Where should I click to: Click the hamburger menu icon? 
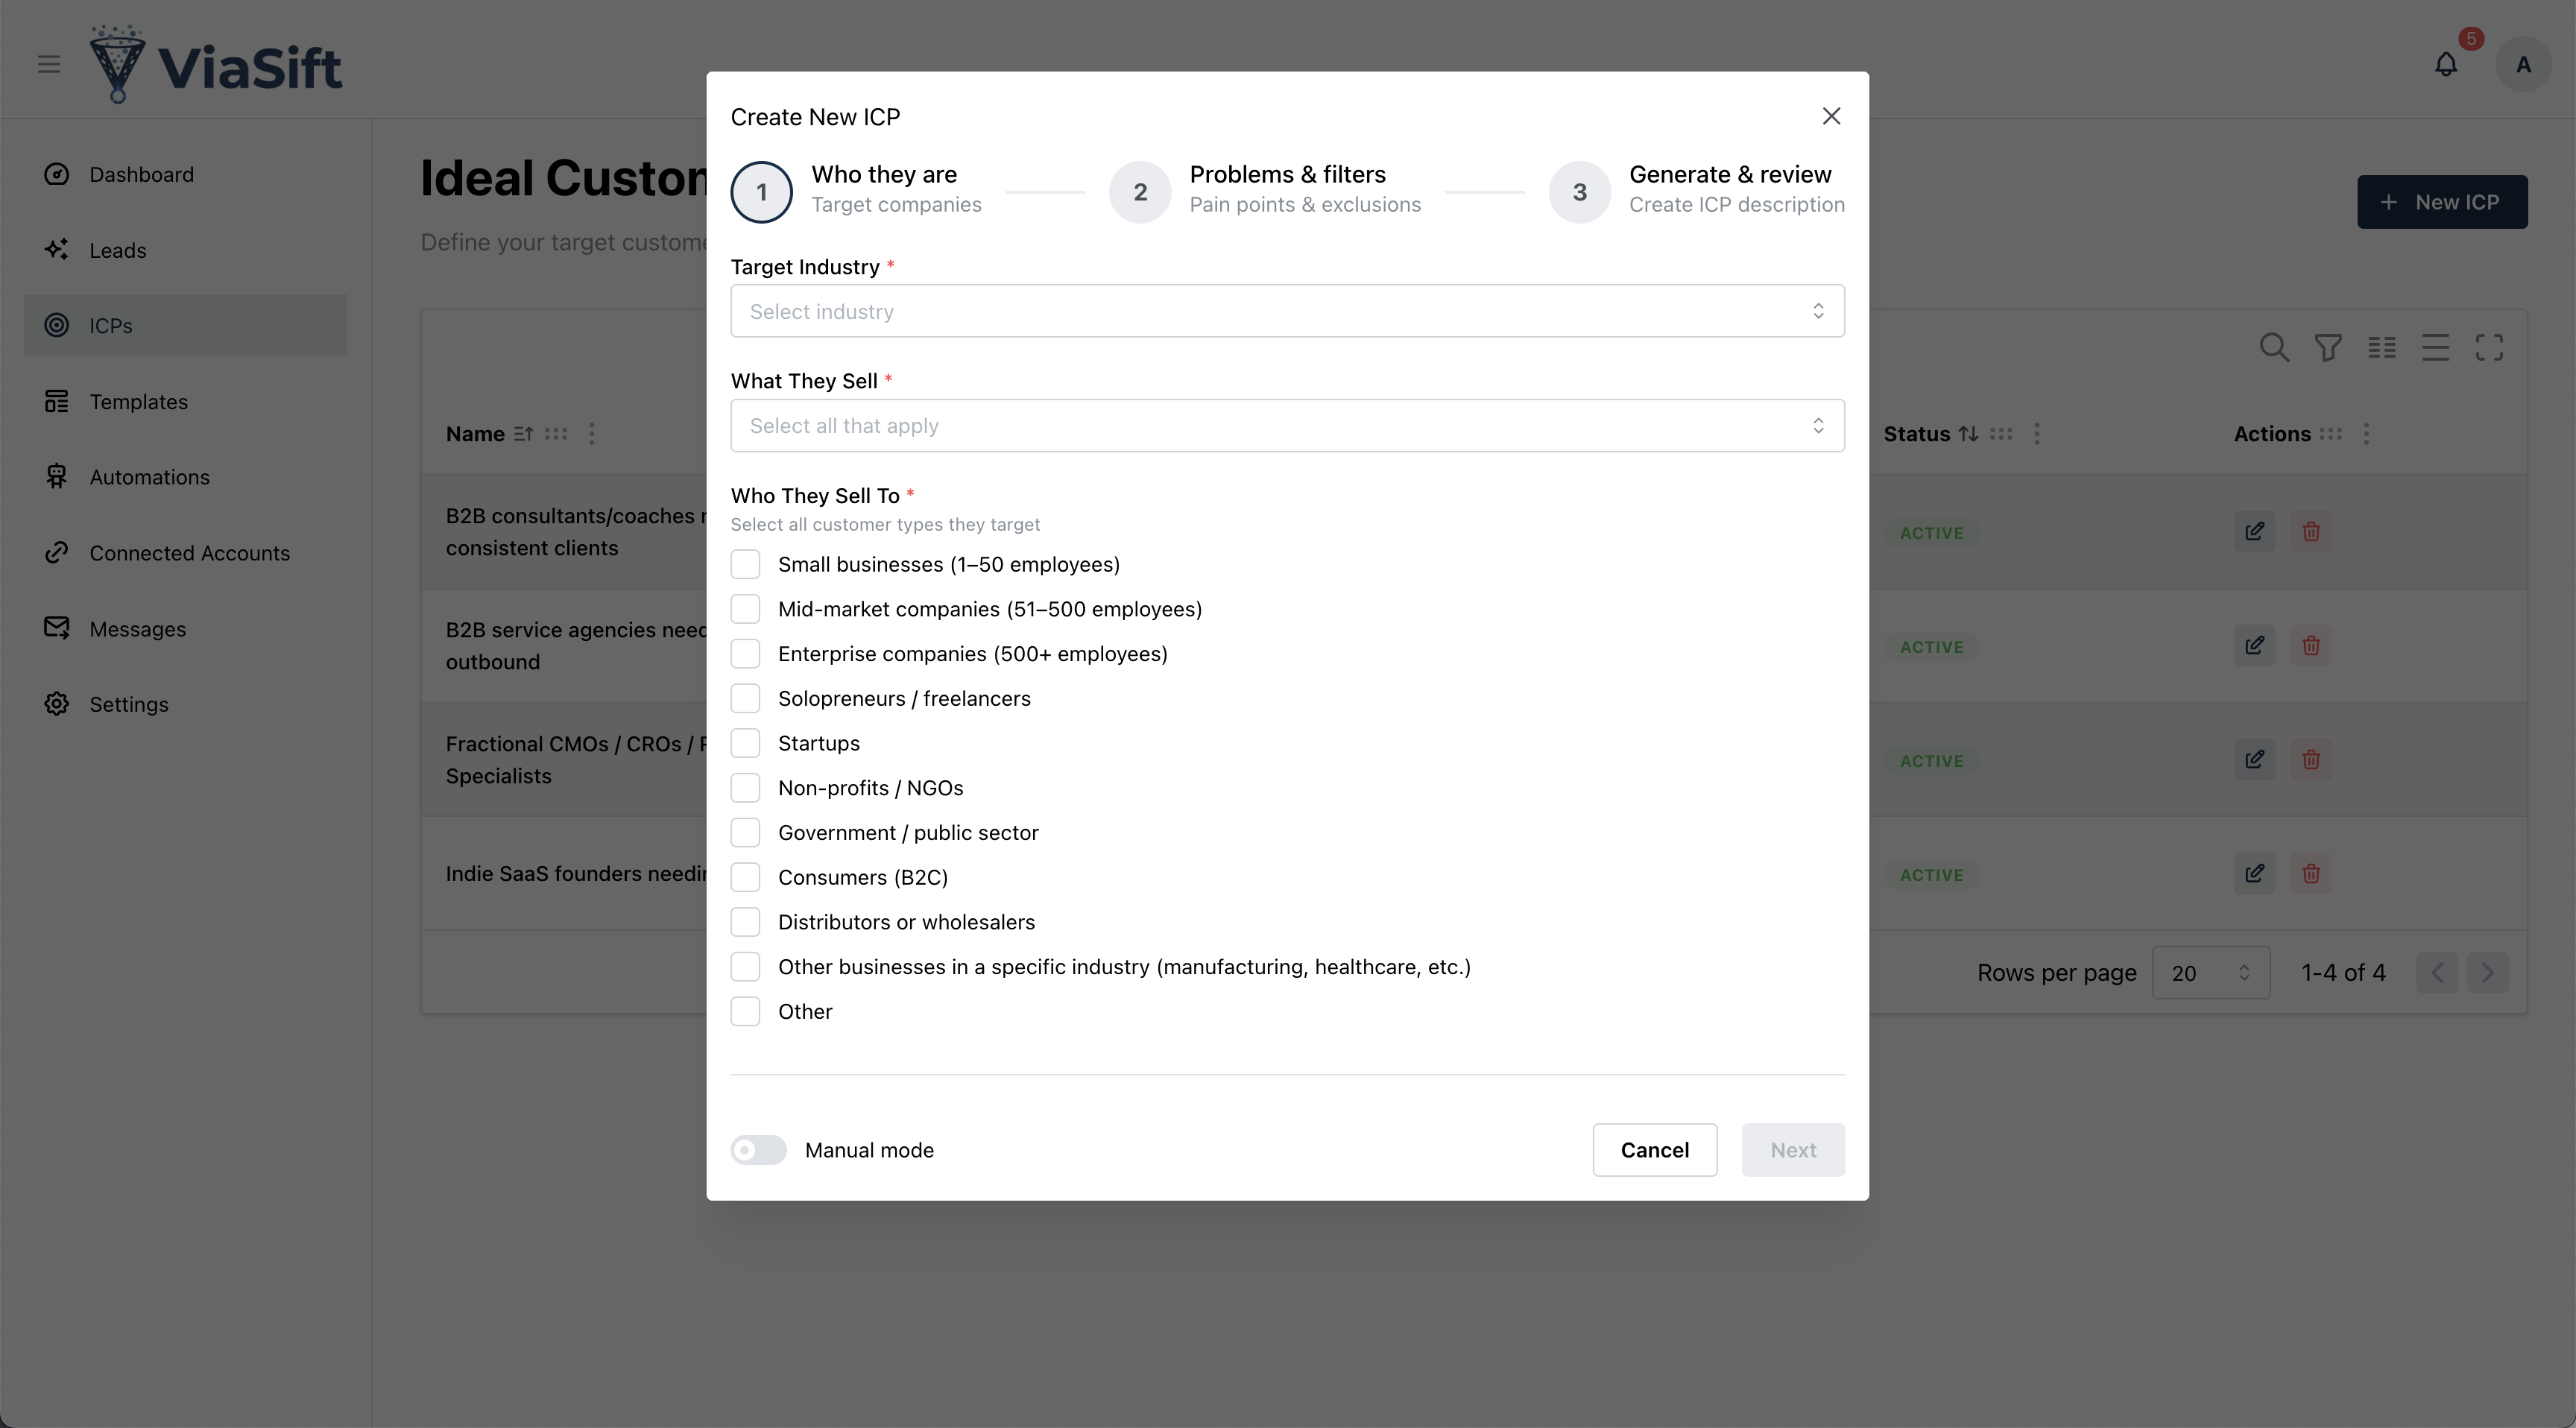(49, 65)
